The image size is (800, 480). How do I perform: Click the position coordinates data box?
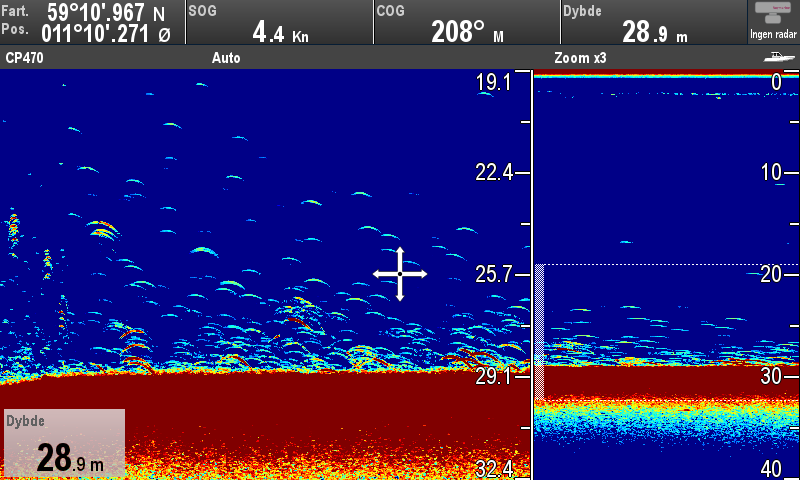[92, 22]
